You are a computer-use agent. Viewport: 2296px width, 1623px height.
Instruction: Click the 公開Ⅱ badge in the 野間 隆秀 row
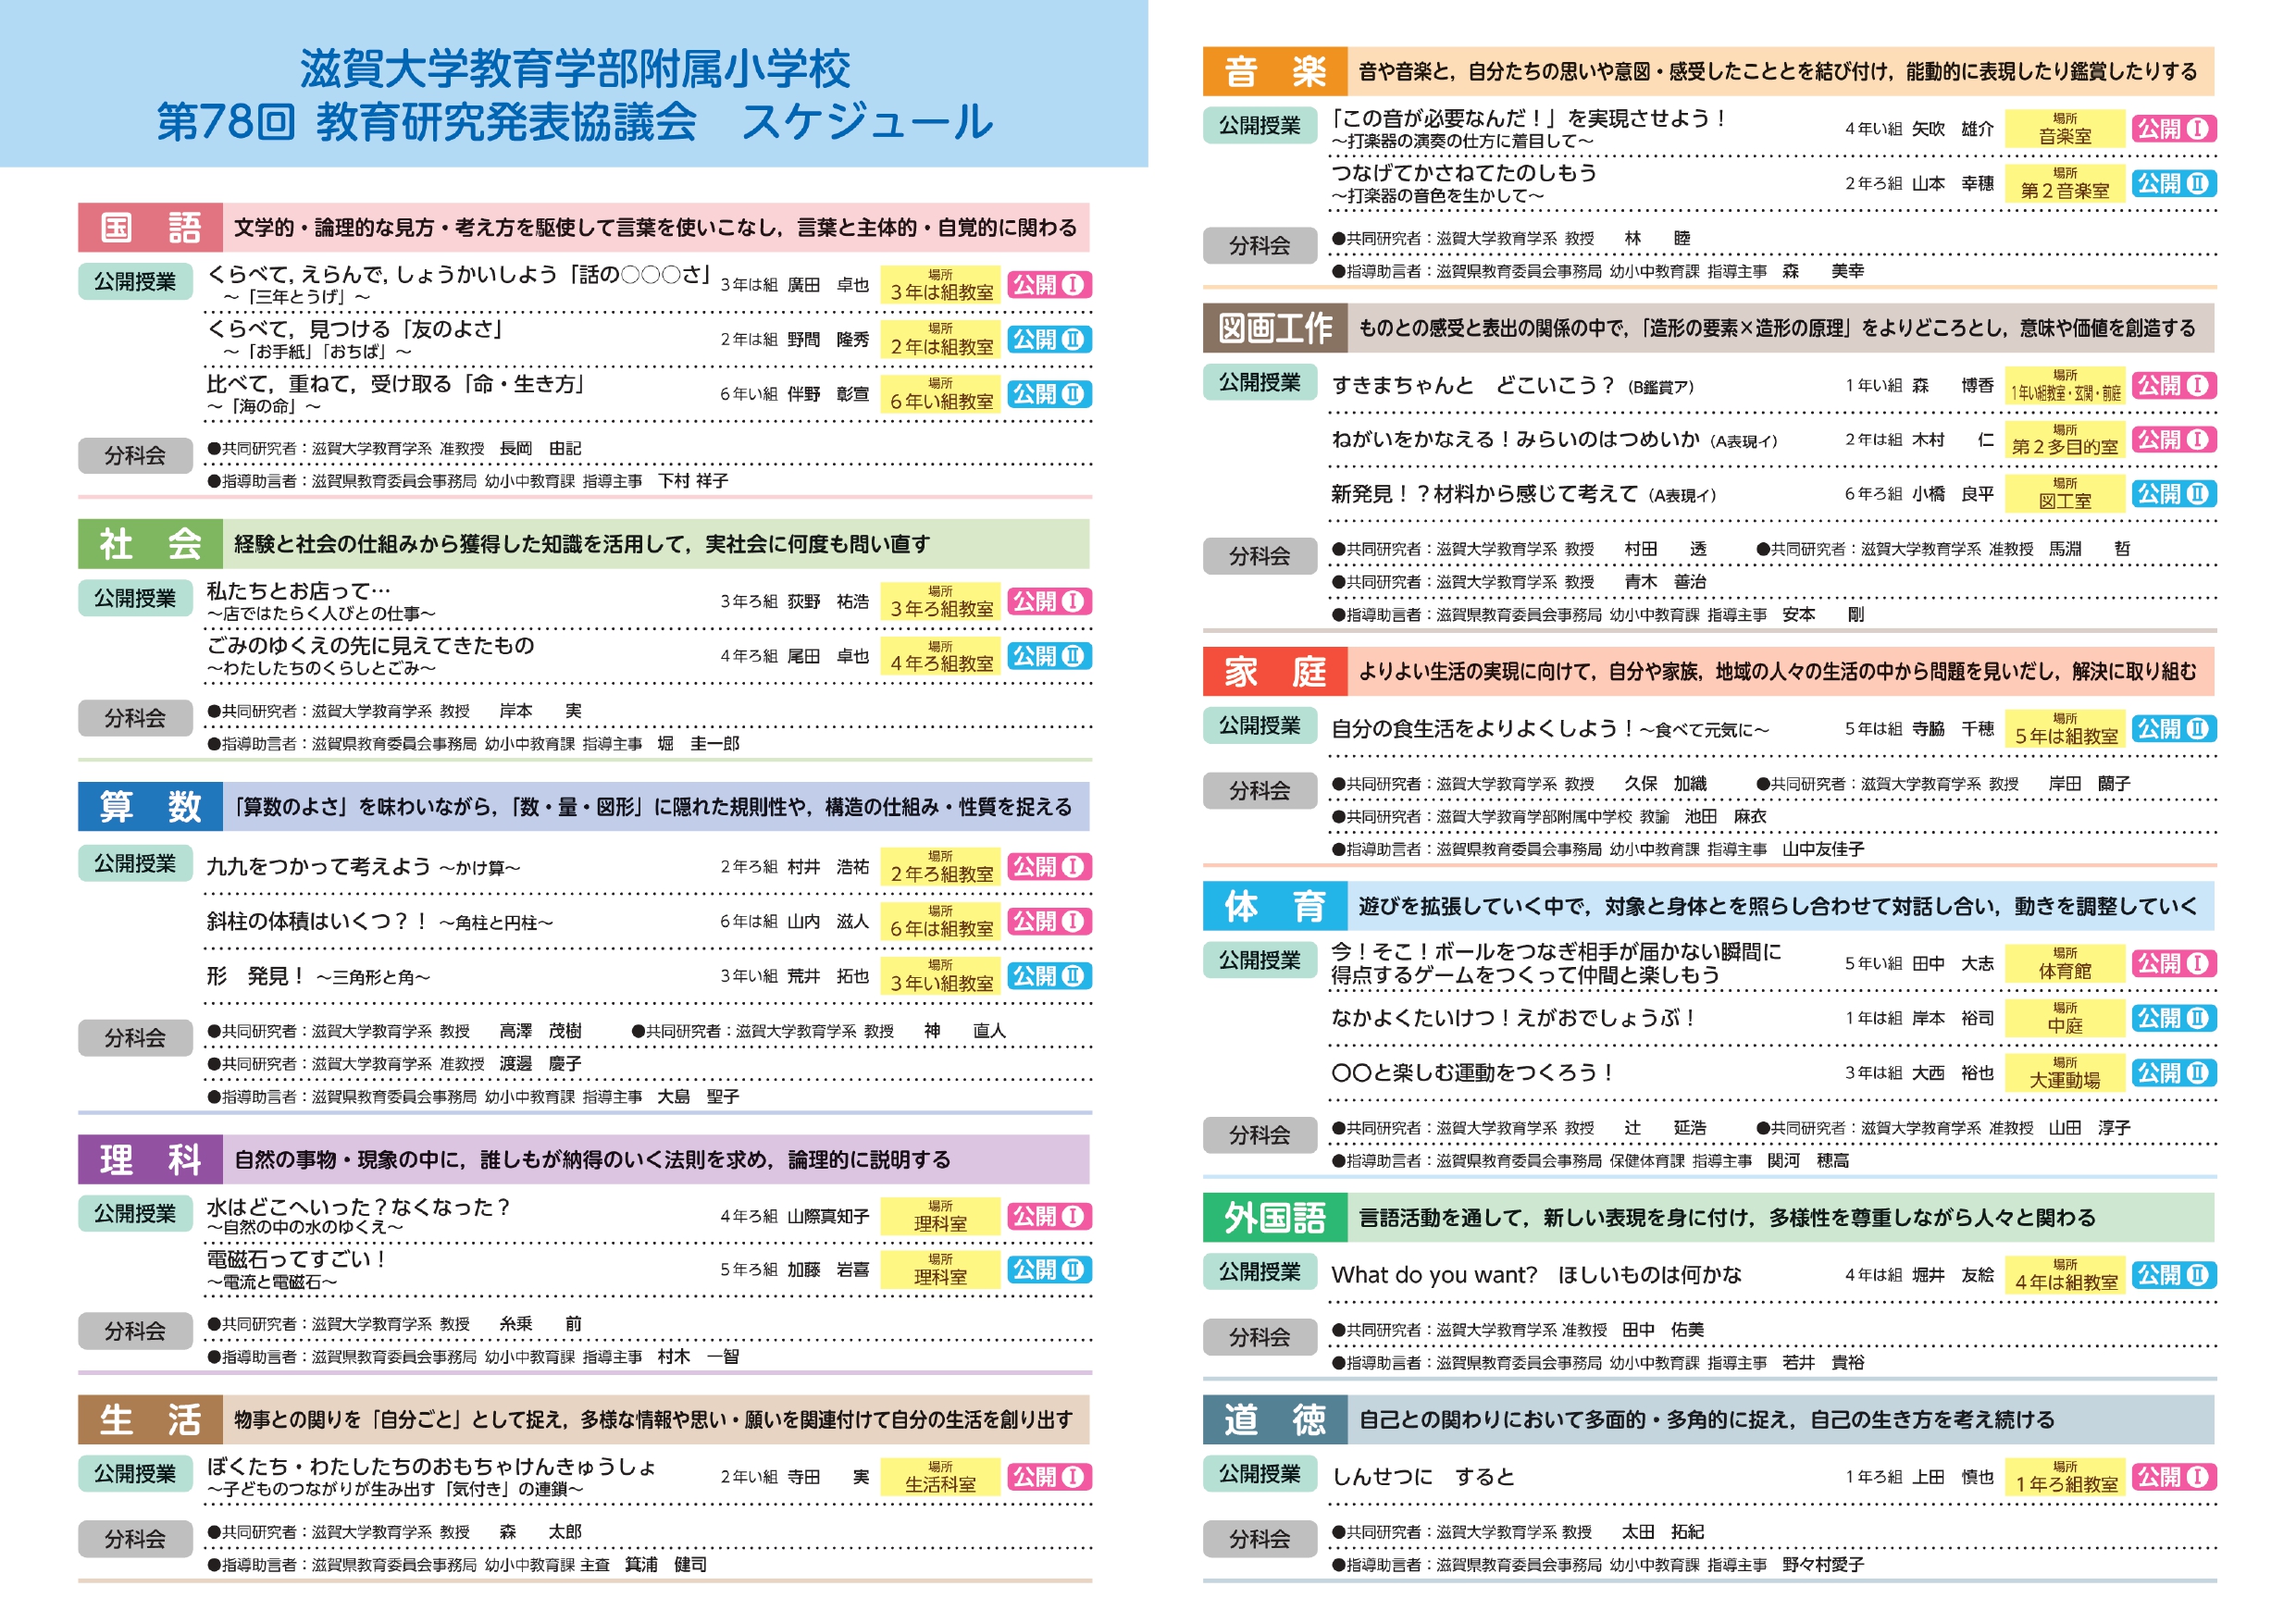click(1049, 340)
